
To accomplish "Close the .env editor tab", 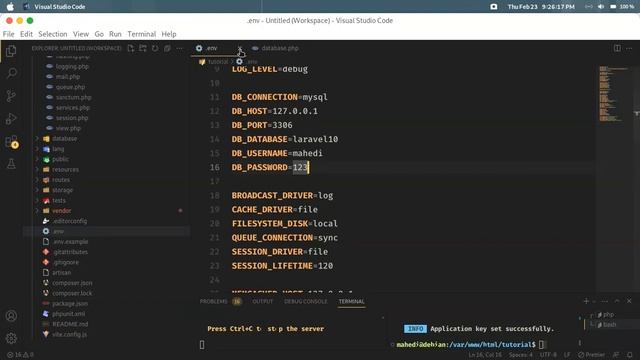I will point(240,48).
